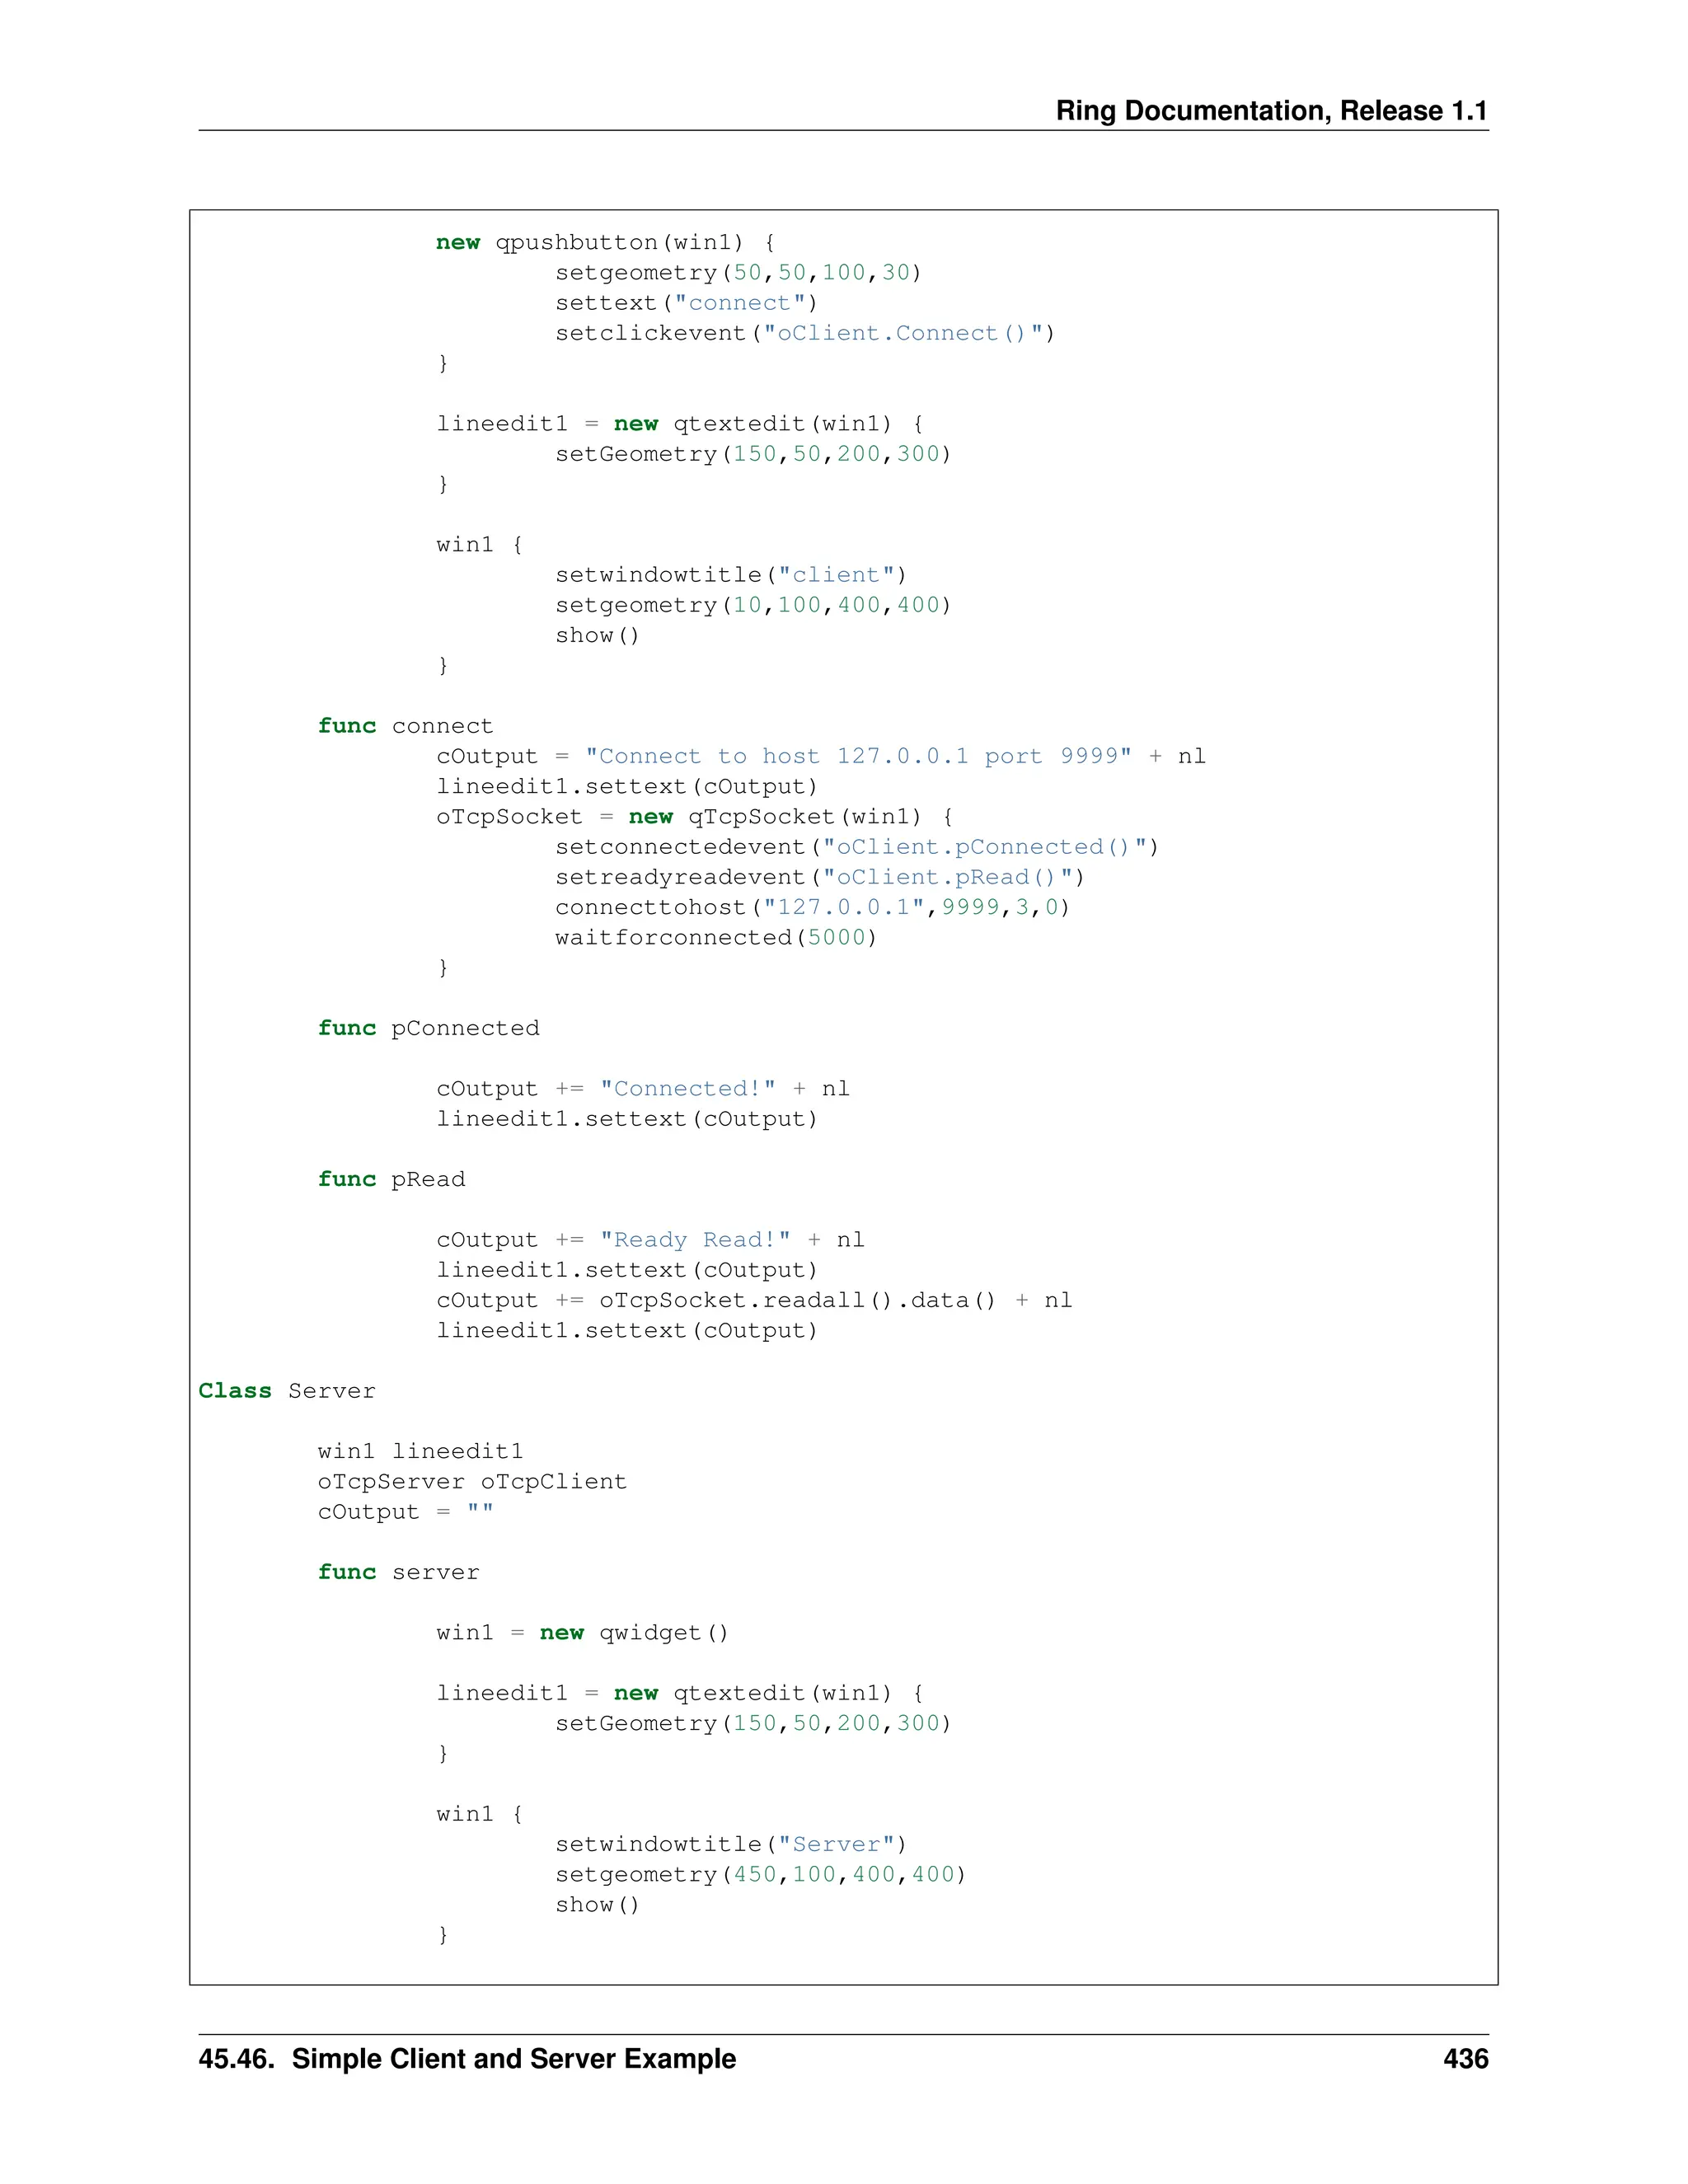
Task: Click the line 'win1 = new qwidget()'
Action: (583, 1633)
